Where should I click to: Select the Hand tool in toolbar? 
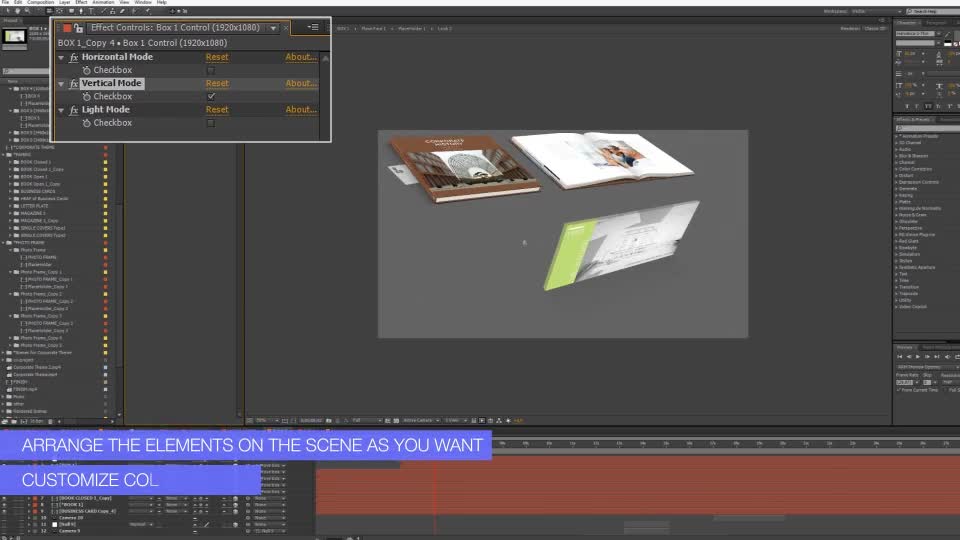tap(17, 10)
